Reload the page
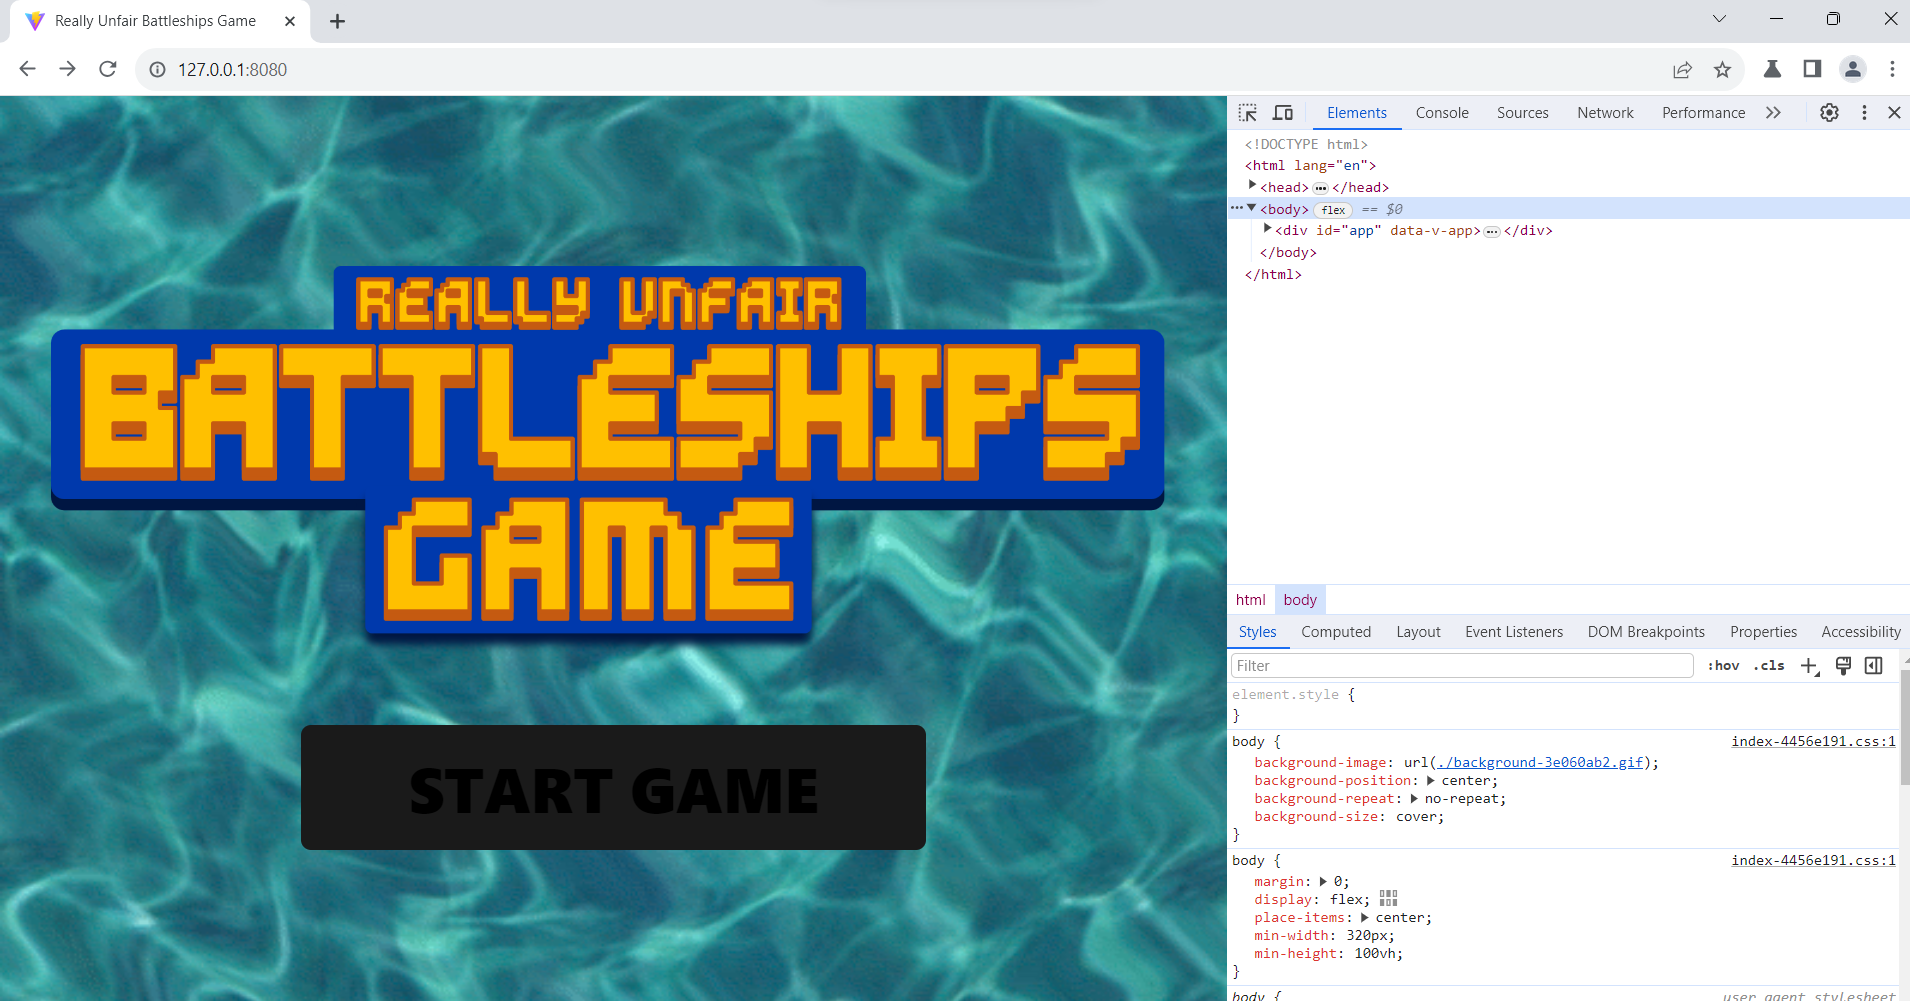 [x=108, y=69]
